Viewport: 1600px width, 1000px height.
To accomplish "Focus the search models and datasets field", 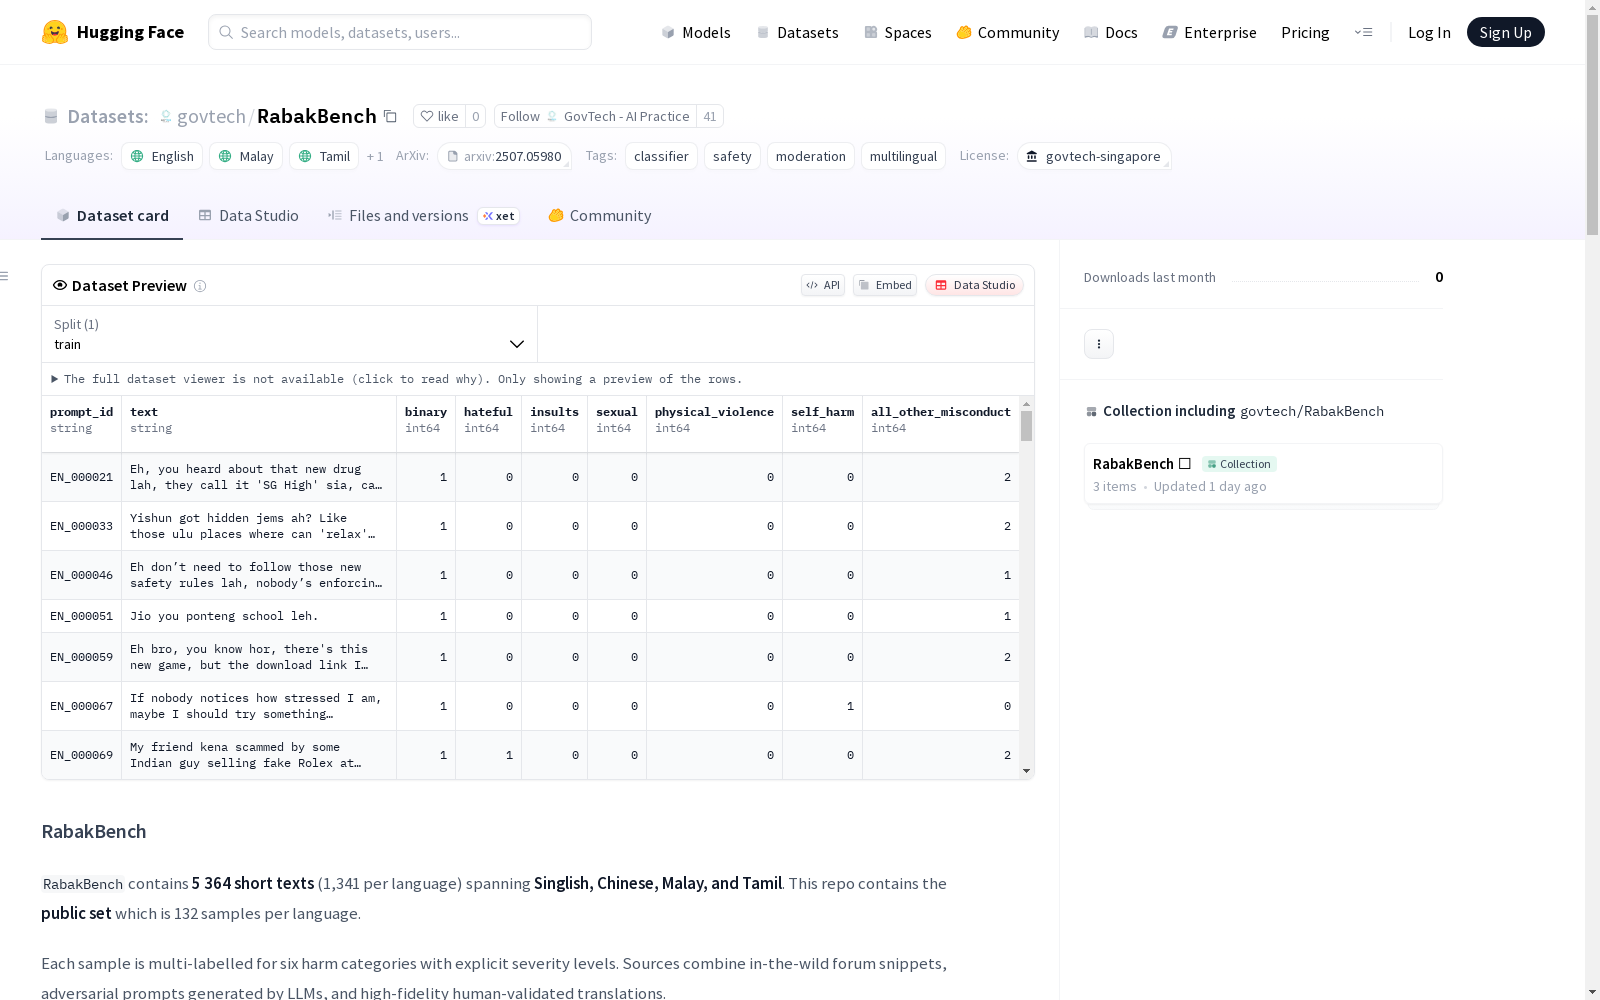I will pyautogui.click(x=400, y=32).
